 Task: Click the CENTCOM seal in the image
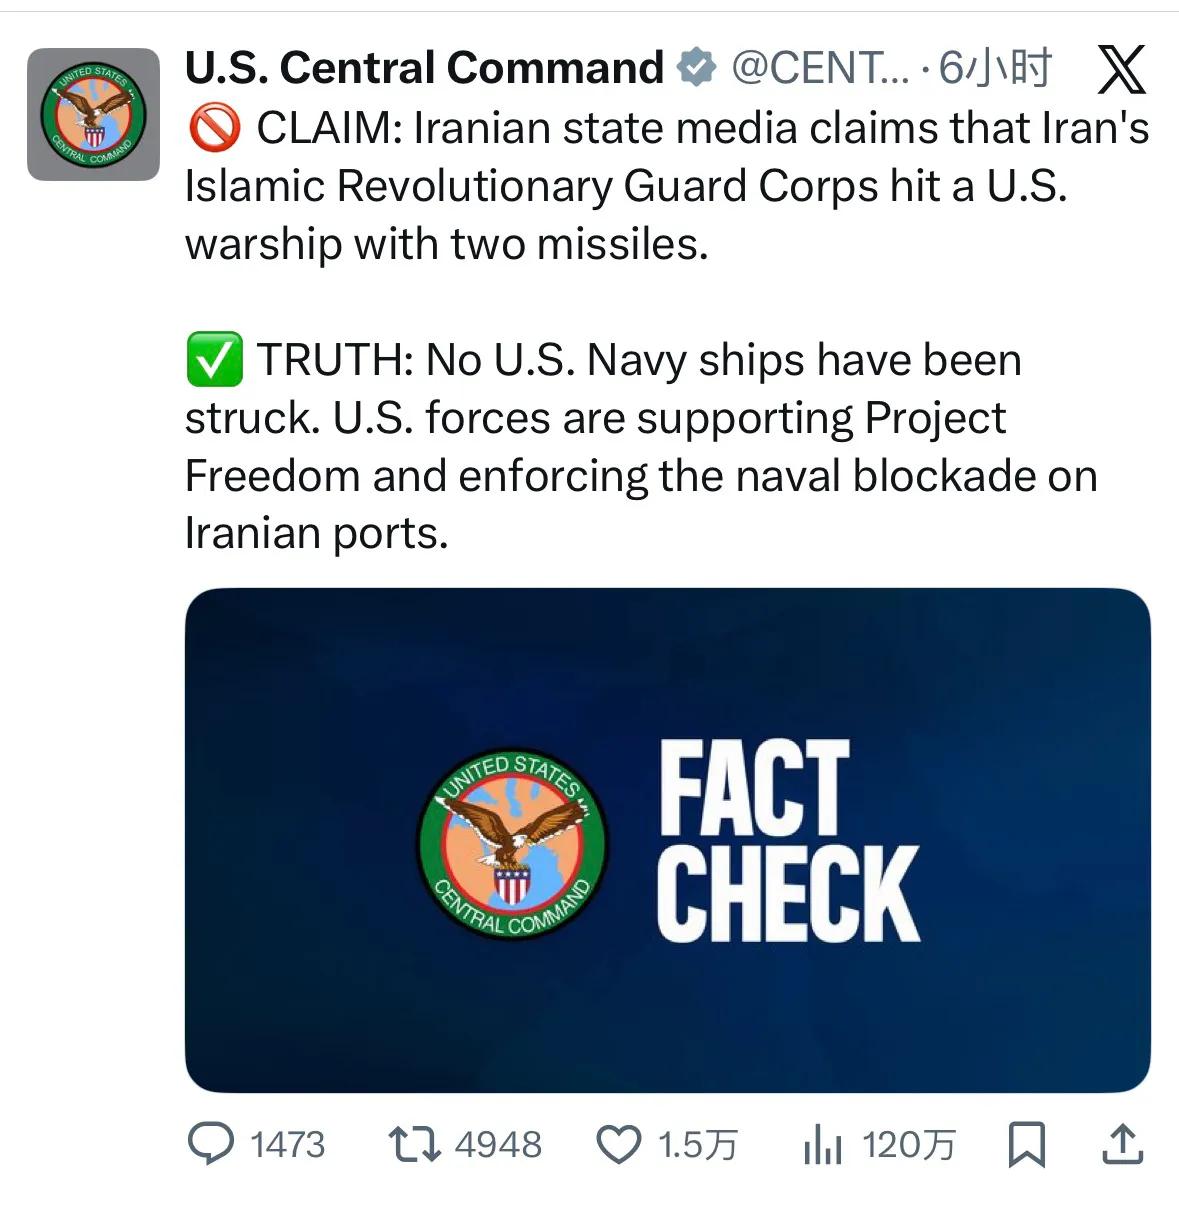[512, 844]
